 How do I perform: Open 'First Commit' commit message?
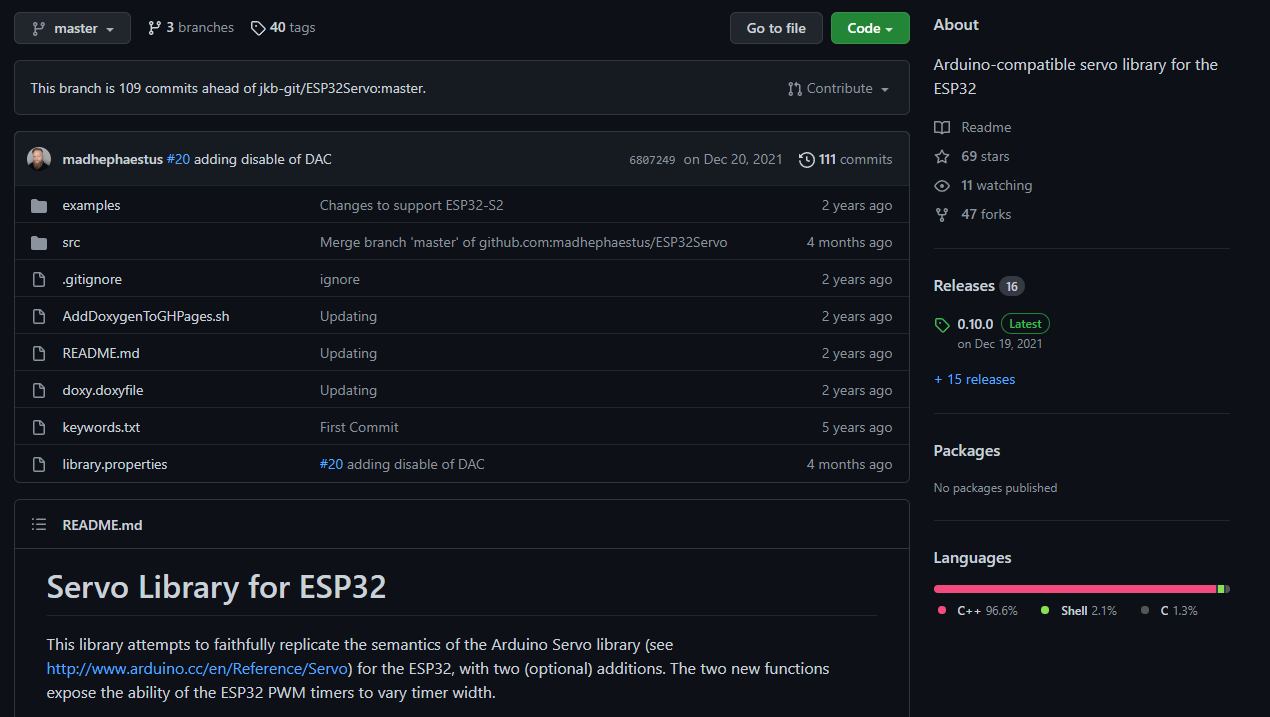359,428
